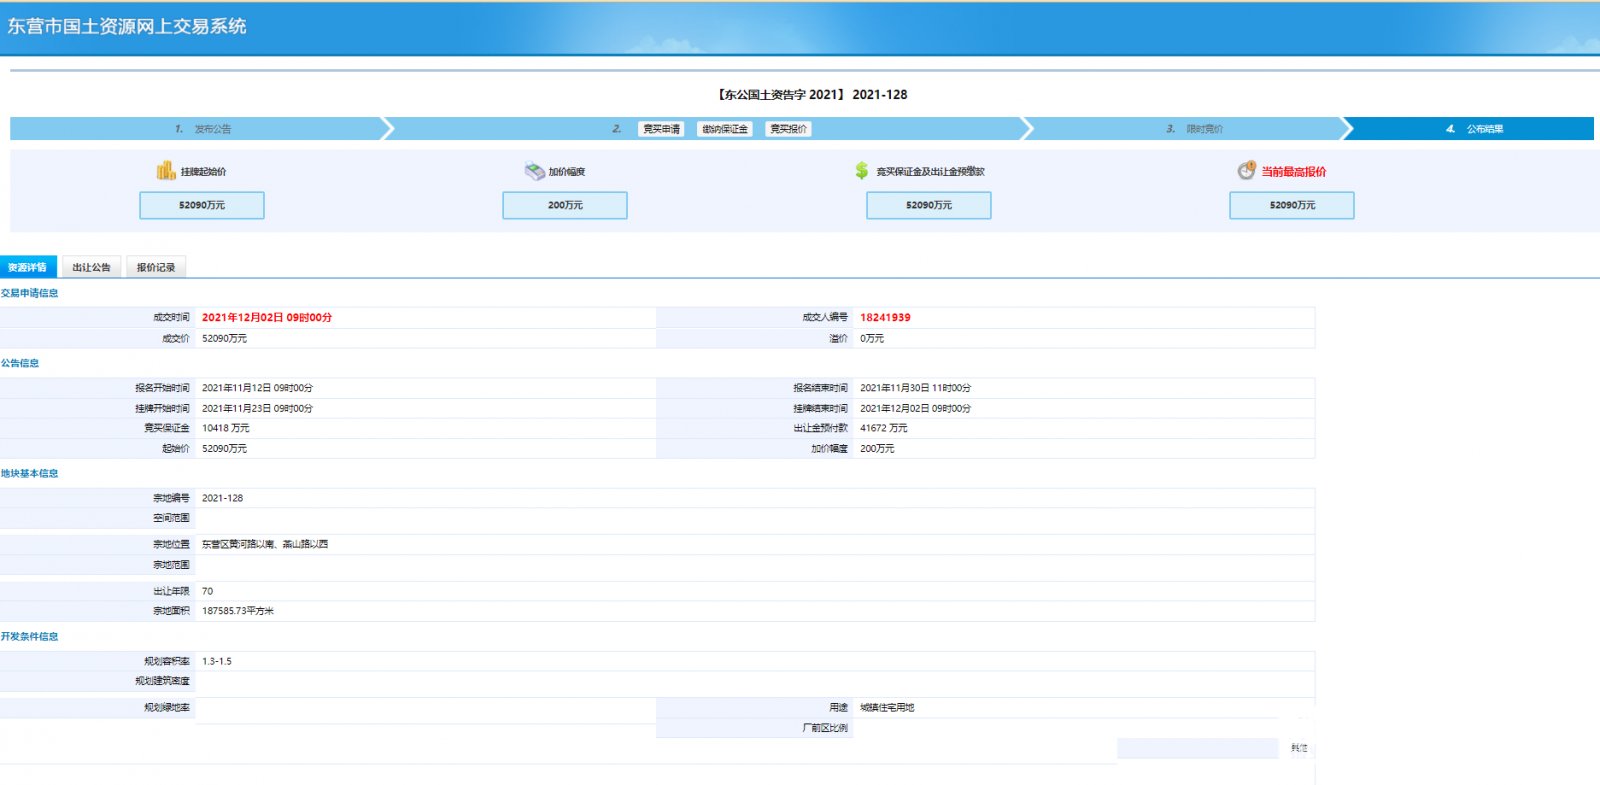This screenshot has width=1600, height=785.
Task: Click 报名结束时间 value 2021年11月30日 11时00分
Action: (x=916, y=388)
